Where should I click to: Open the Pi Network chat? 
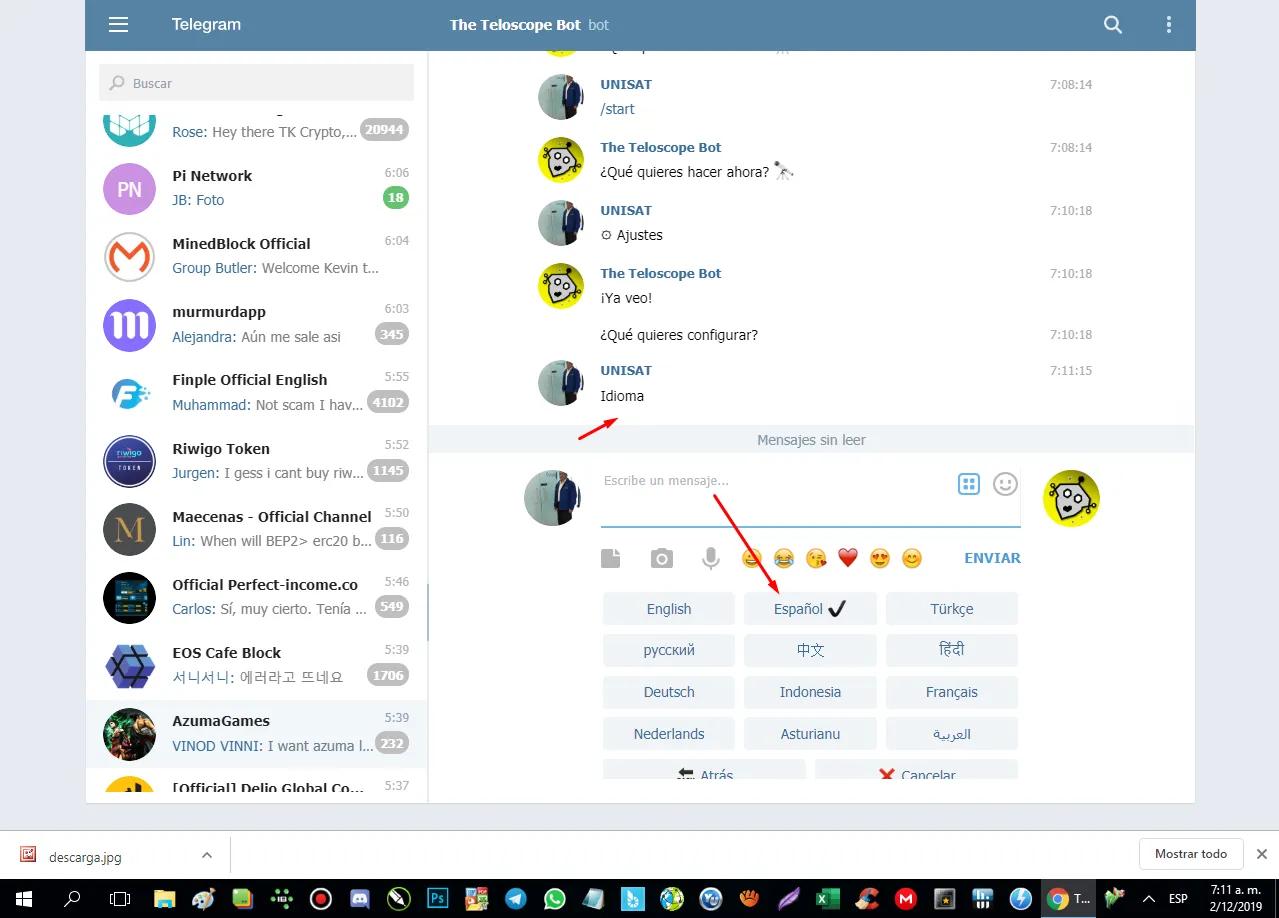pos(256,189)
